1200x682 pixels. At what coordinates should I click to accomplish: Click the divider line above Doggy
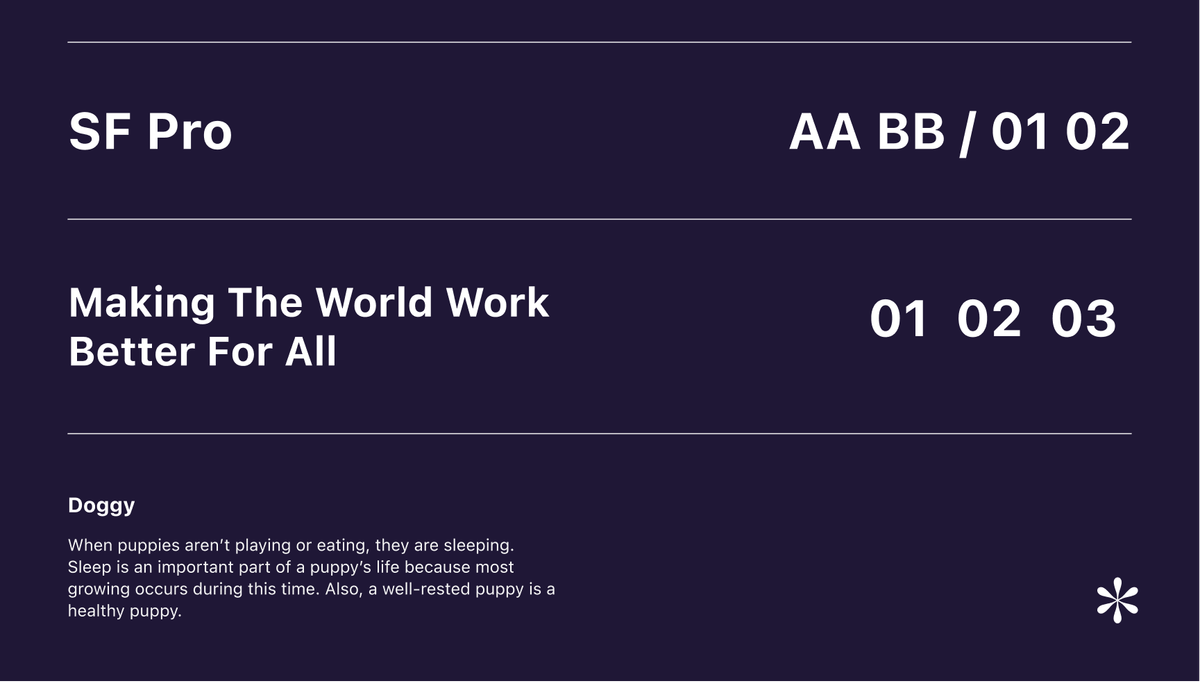[600, 434]
